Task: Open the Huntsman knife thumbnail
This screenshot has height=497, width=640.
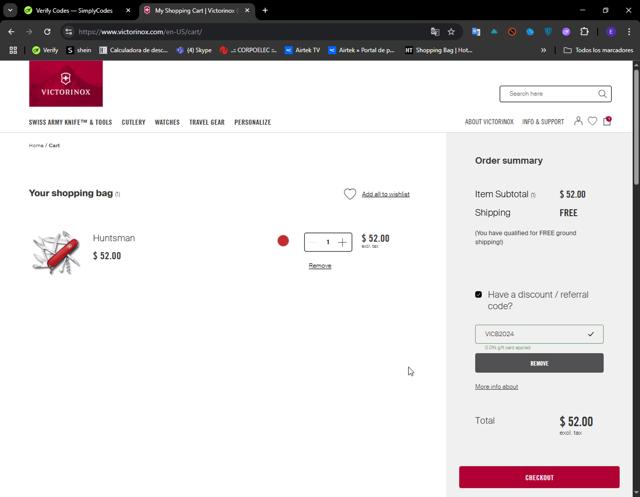Action: tap(56, 252)
